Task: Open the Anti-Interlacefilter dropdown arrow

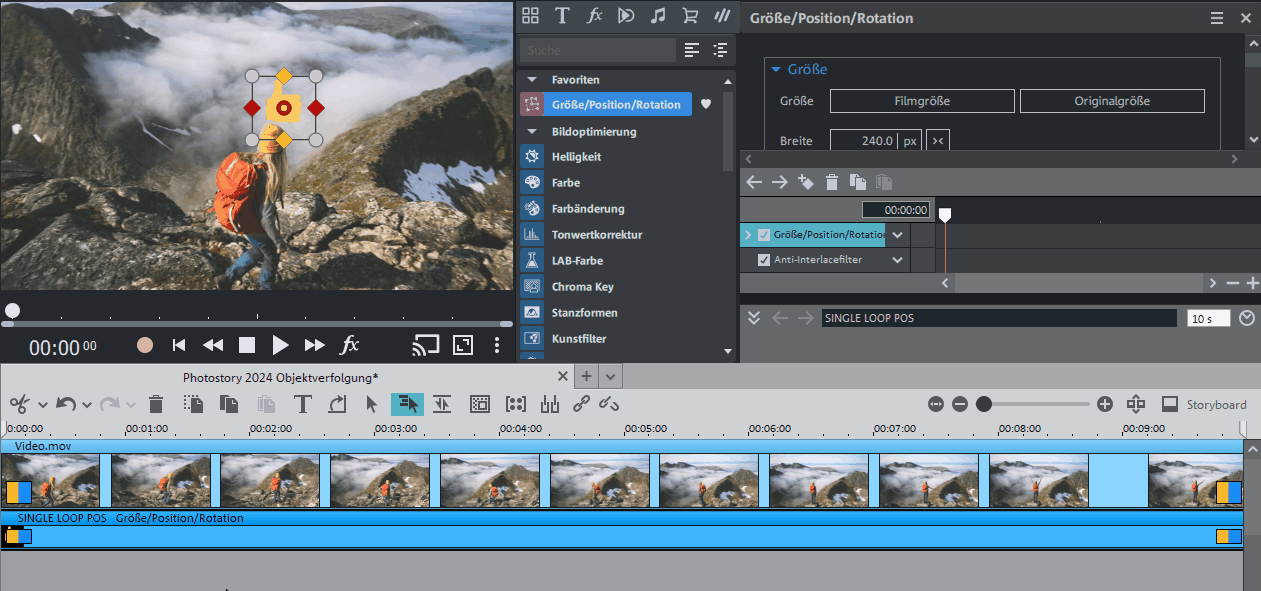Action: coord(897,260)
